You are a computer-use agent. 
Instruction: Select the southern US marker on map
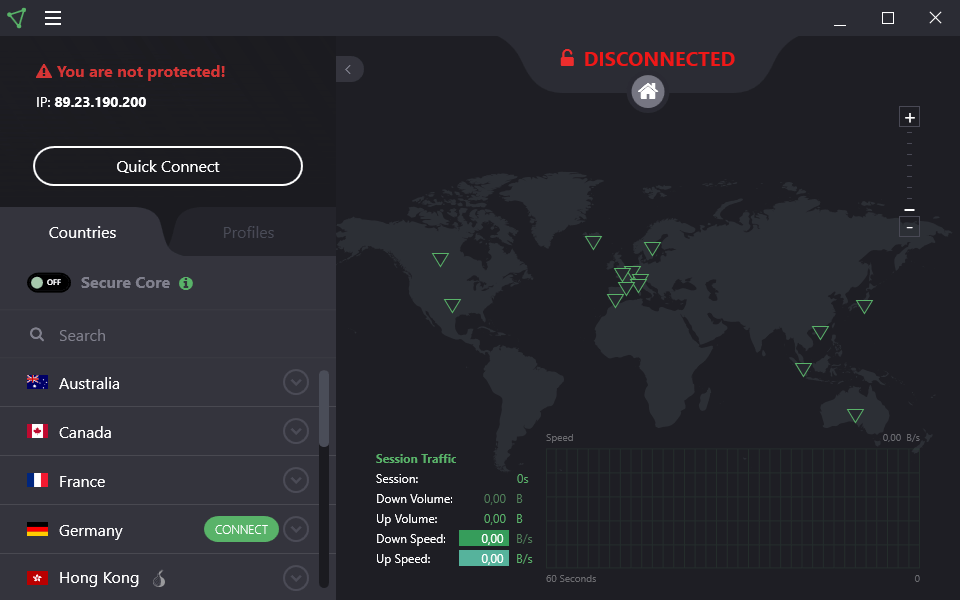click(x=452, y=305)
